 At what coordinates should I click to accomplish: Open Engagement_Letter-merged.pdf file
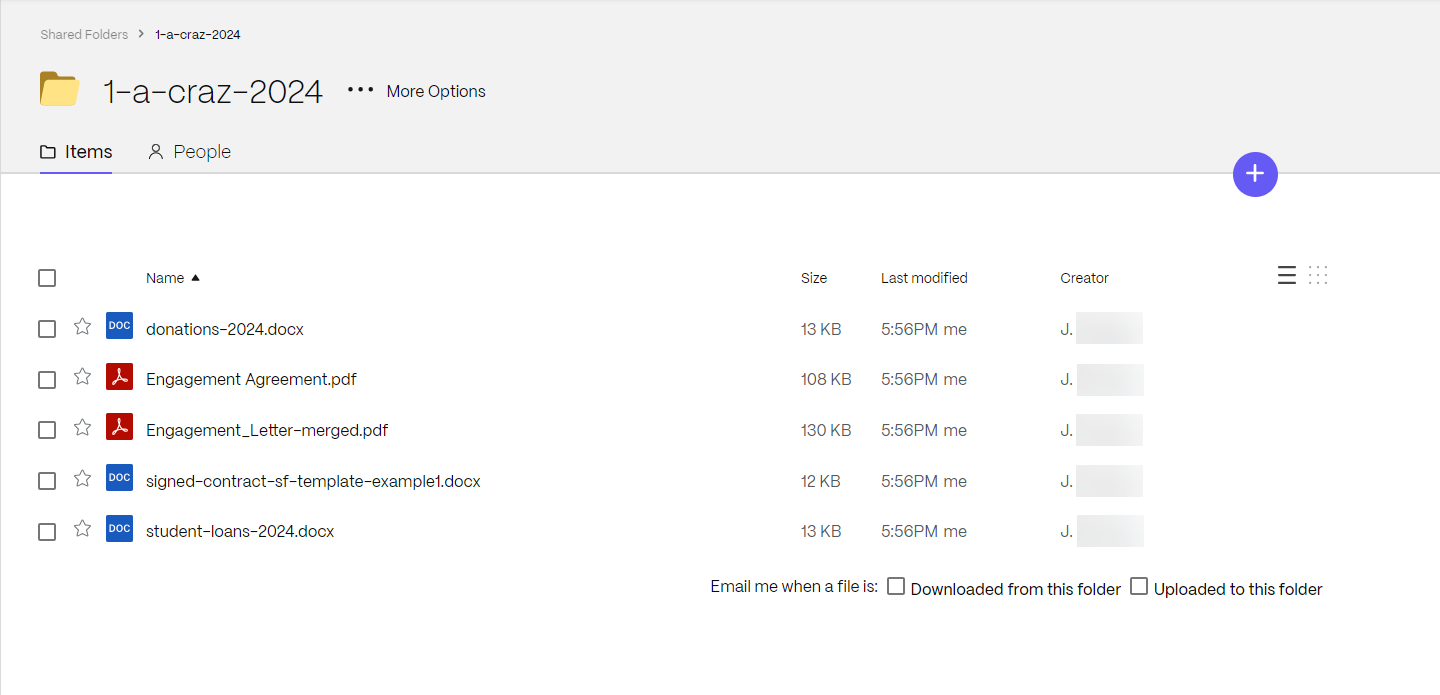[267, 430]
